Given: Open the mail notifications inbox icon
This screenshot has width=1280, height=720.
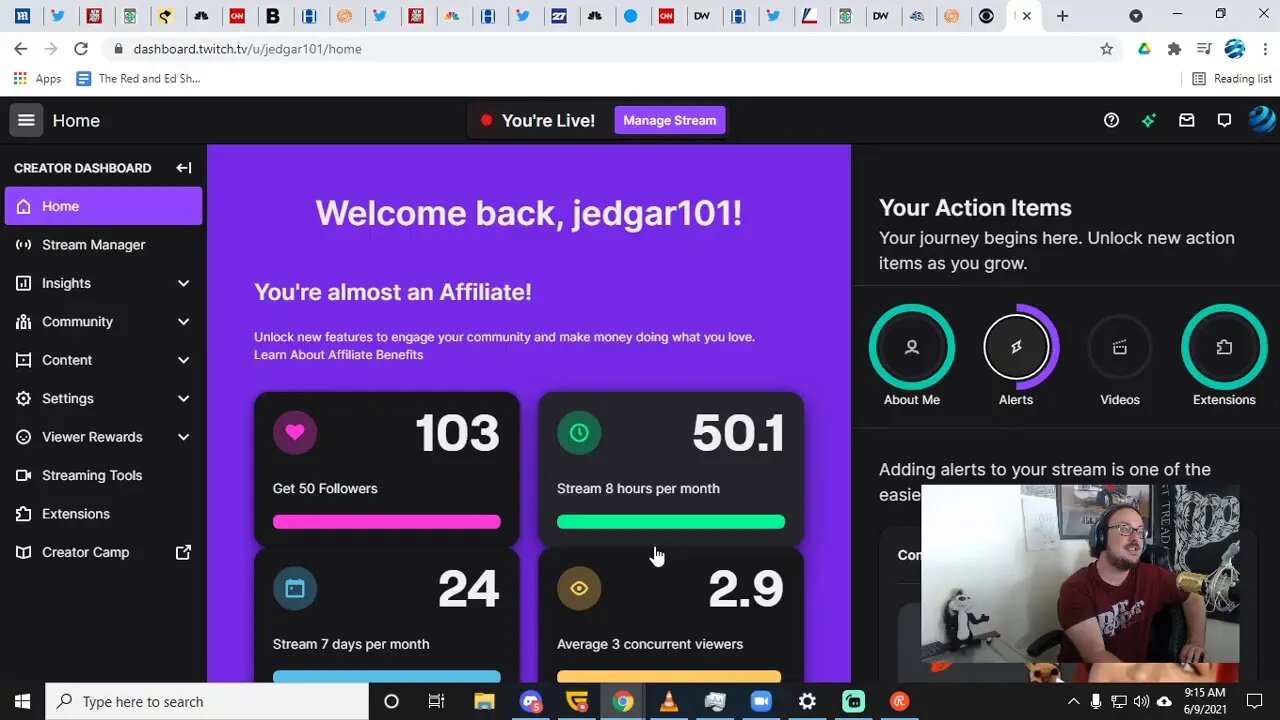Looking at the screenshot, I should click(x=1187, y=120).
